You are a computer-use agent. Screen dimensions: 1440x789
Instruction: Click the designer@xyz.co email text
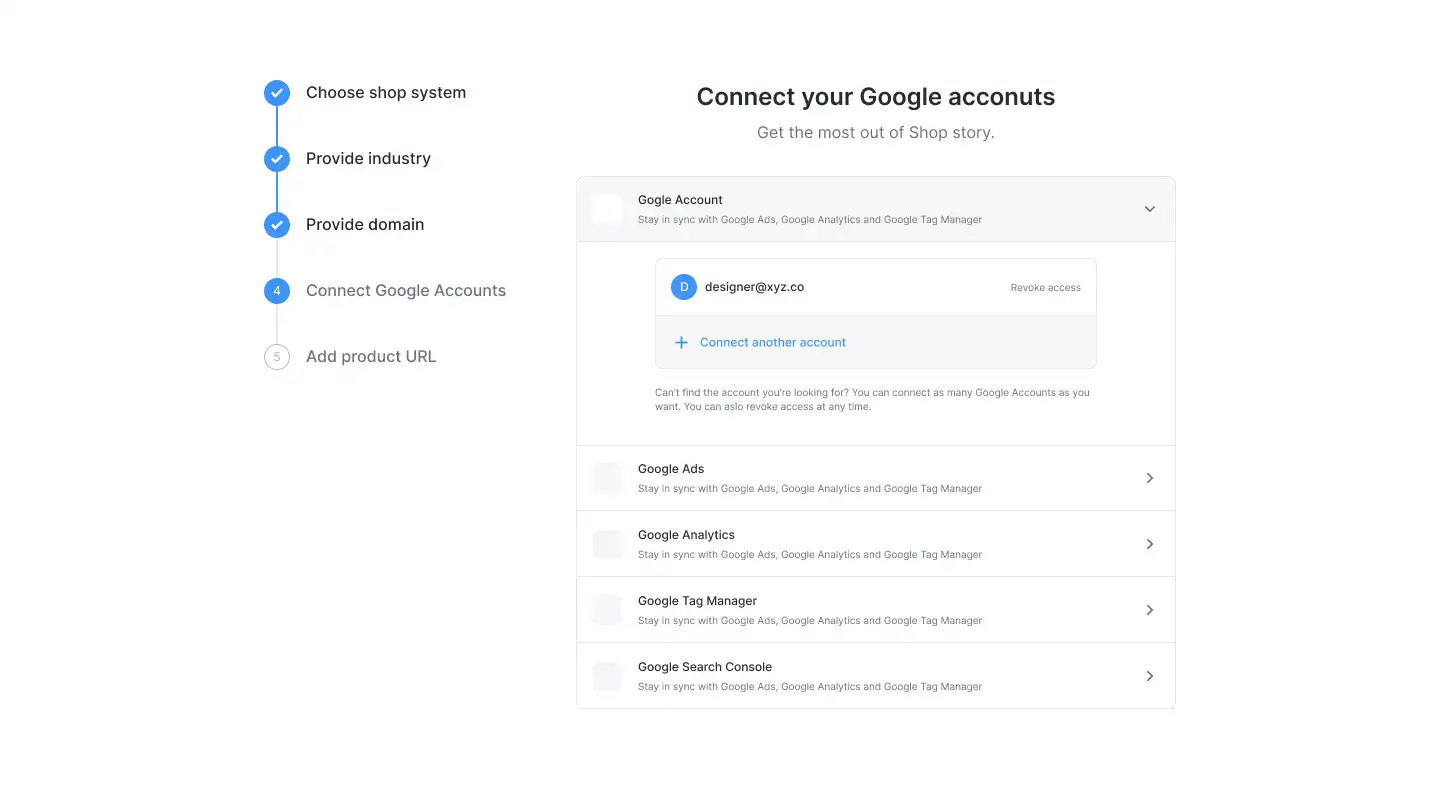click(x=754, y=287)
